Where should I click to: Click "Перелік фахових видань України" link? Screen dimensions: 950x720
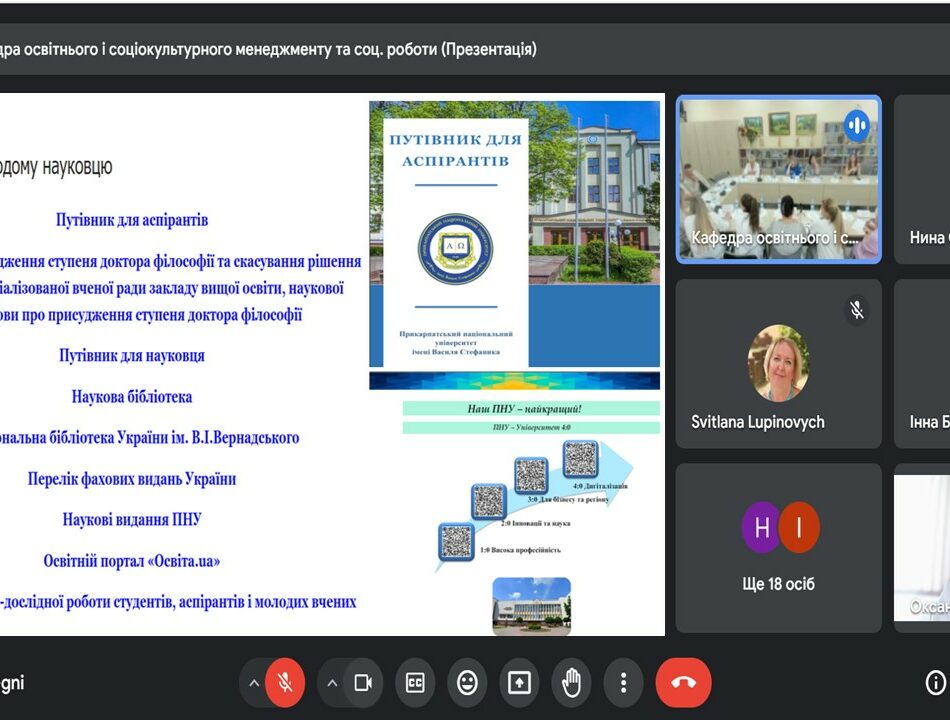click(132, 479)
